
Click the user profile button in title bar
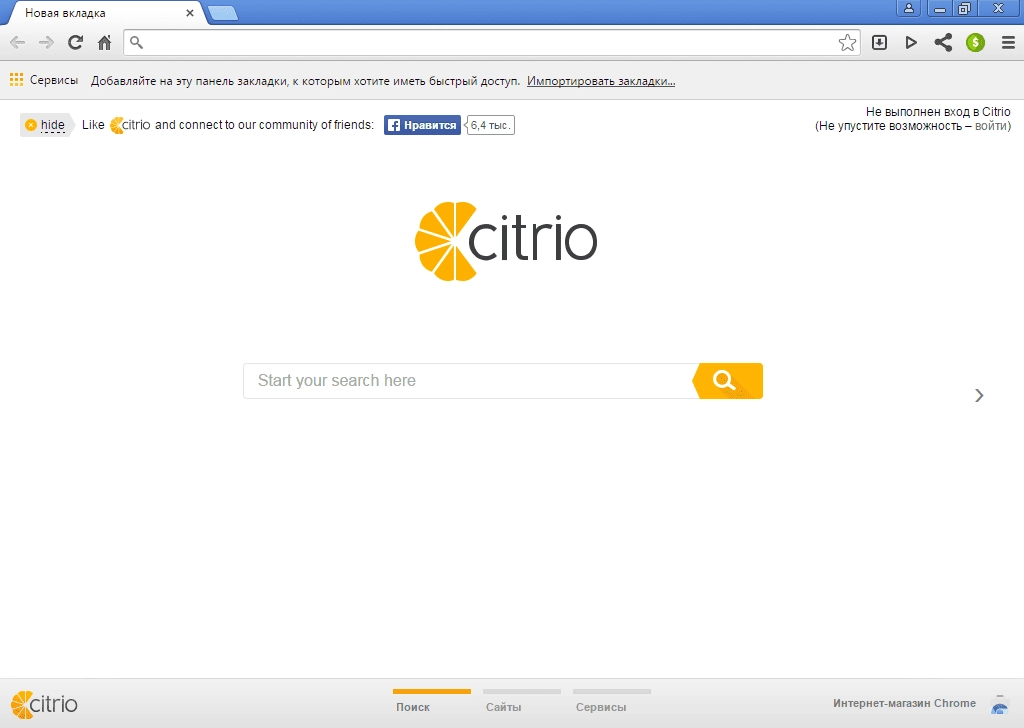pyautogui.click(x=908, y=8)
